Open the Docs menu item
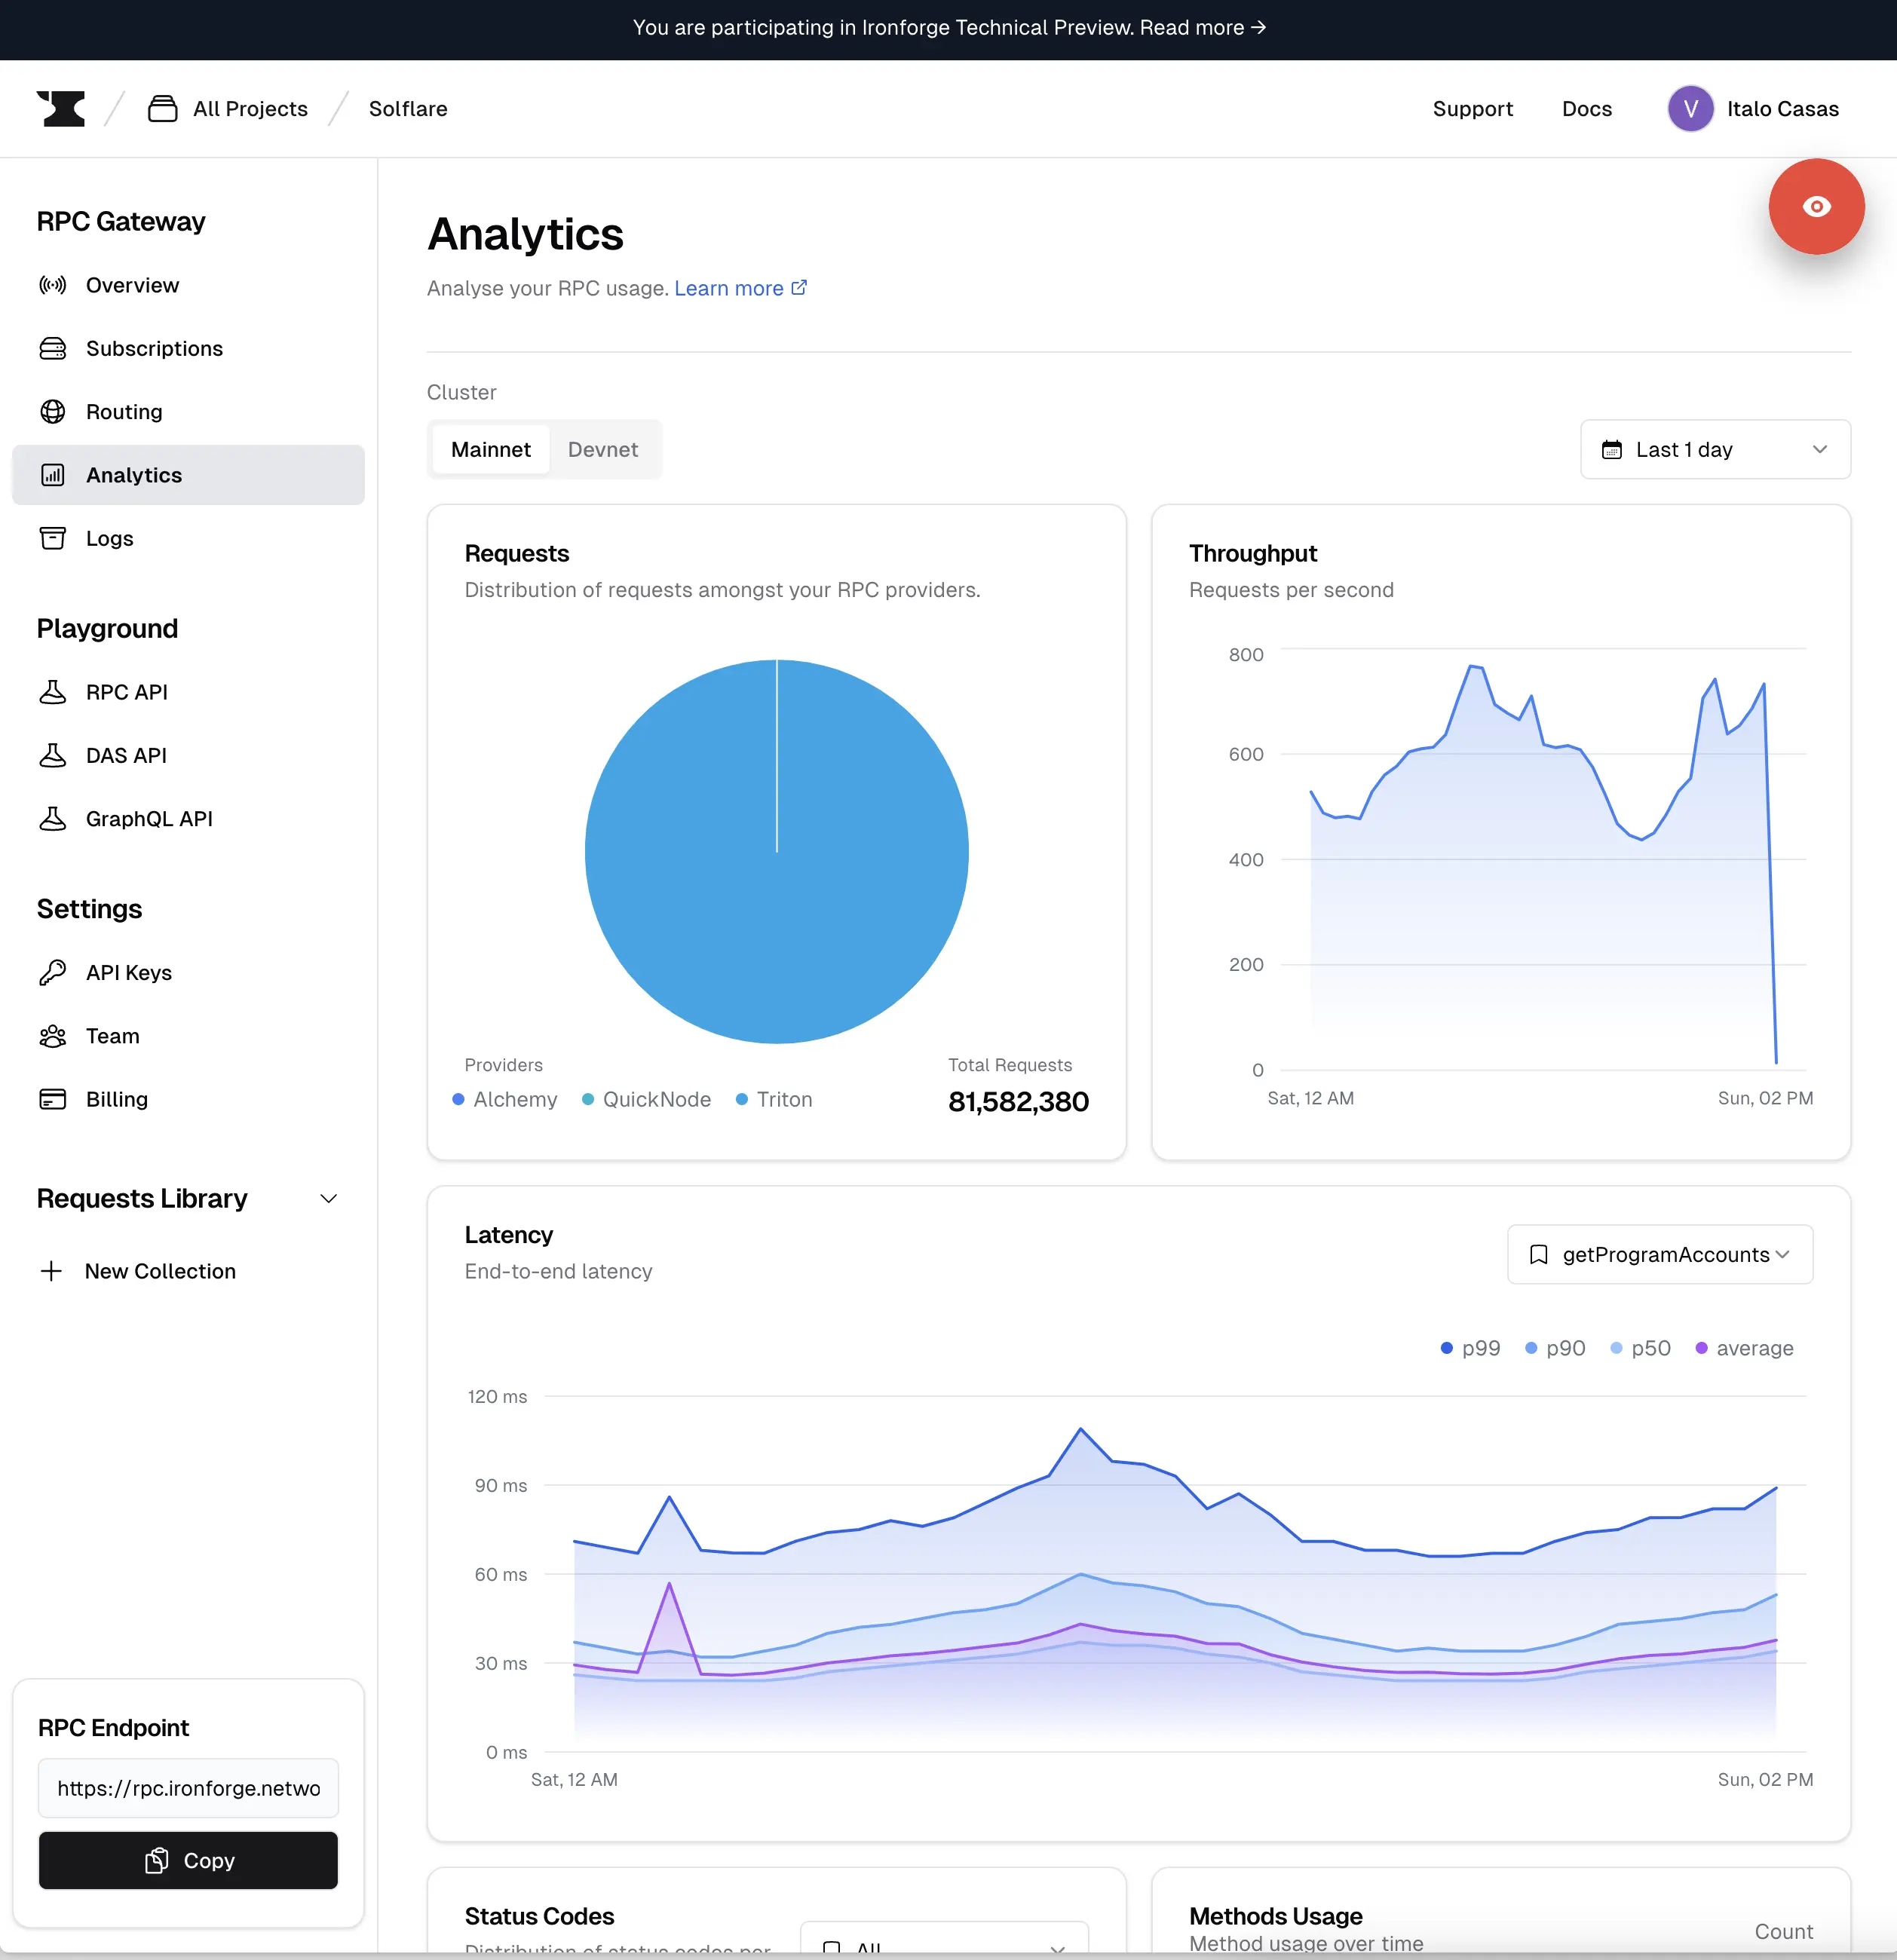 1587,108
